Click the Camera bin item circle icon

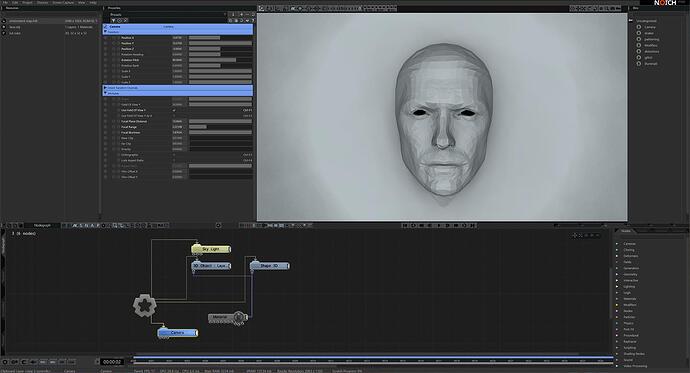[x=639, y=27]
